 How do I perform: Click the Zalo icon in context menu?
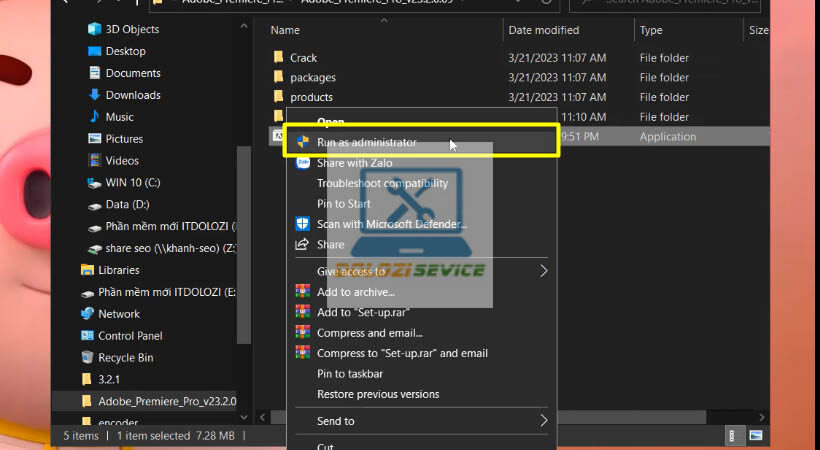tap(301, 163)
